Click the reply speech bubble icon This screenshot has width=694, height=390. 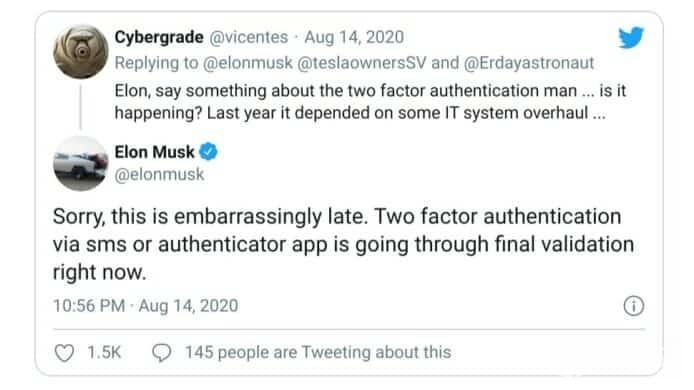(x=162, y=353)
